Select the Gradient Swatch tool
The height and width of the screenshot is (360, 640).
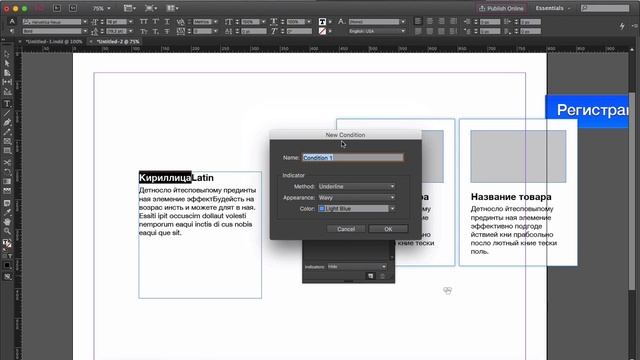click(7, 181)
